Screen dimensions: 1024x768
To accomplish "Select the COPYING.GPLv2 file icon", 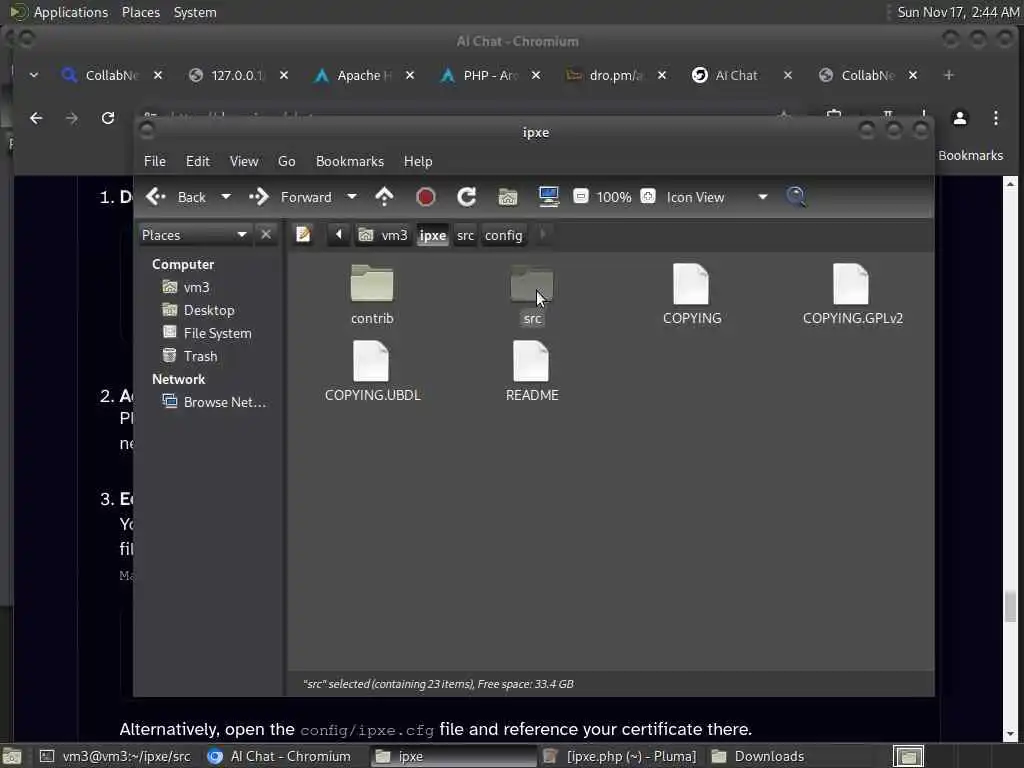I will pos(851,283).
